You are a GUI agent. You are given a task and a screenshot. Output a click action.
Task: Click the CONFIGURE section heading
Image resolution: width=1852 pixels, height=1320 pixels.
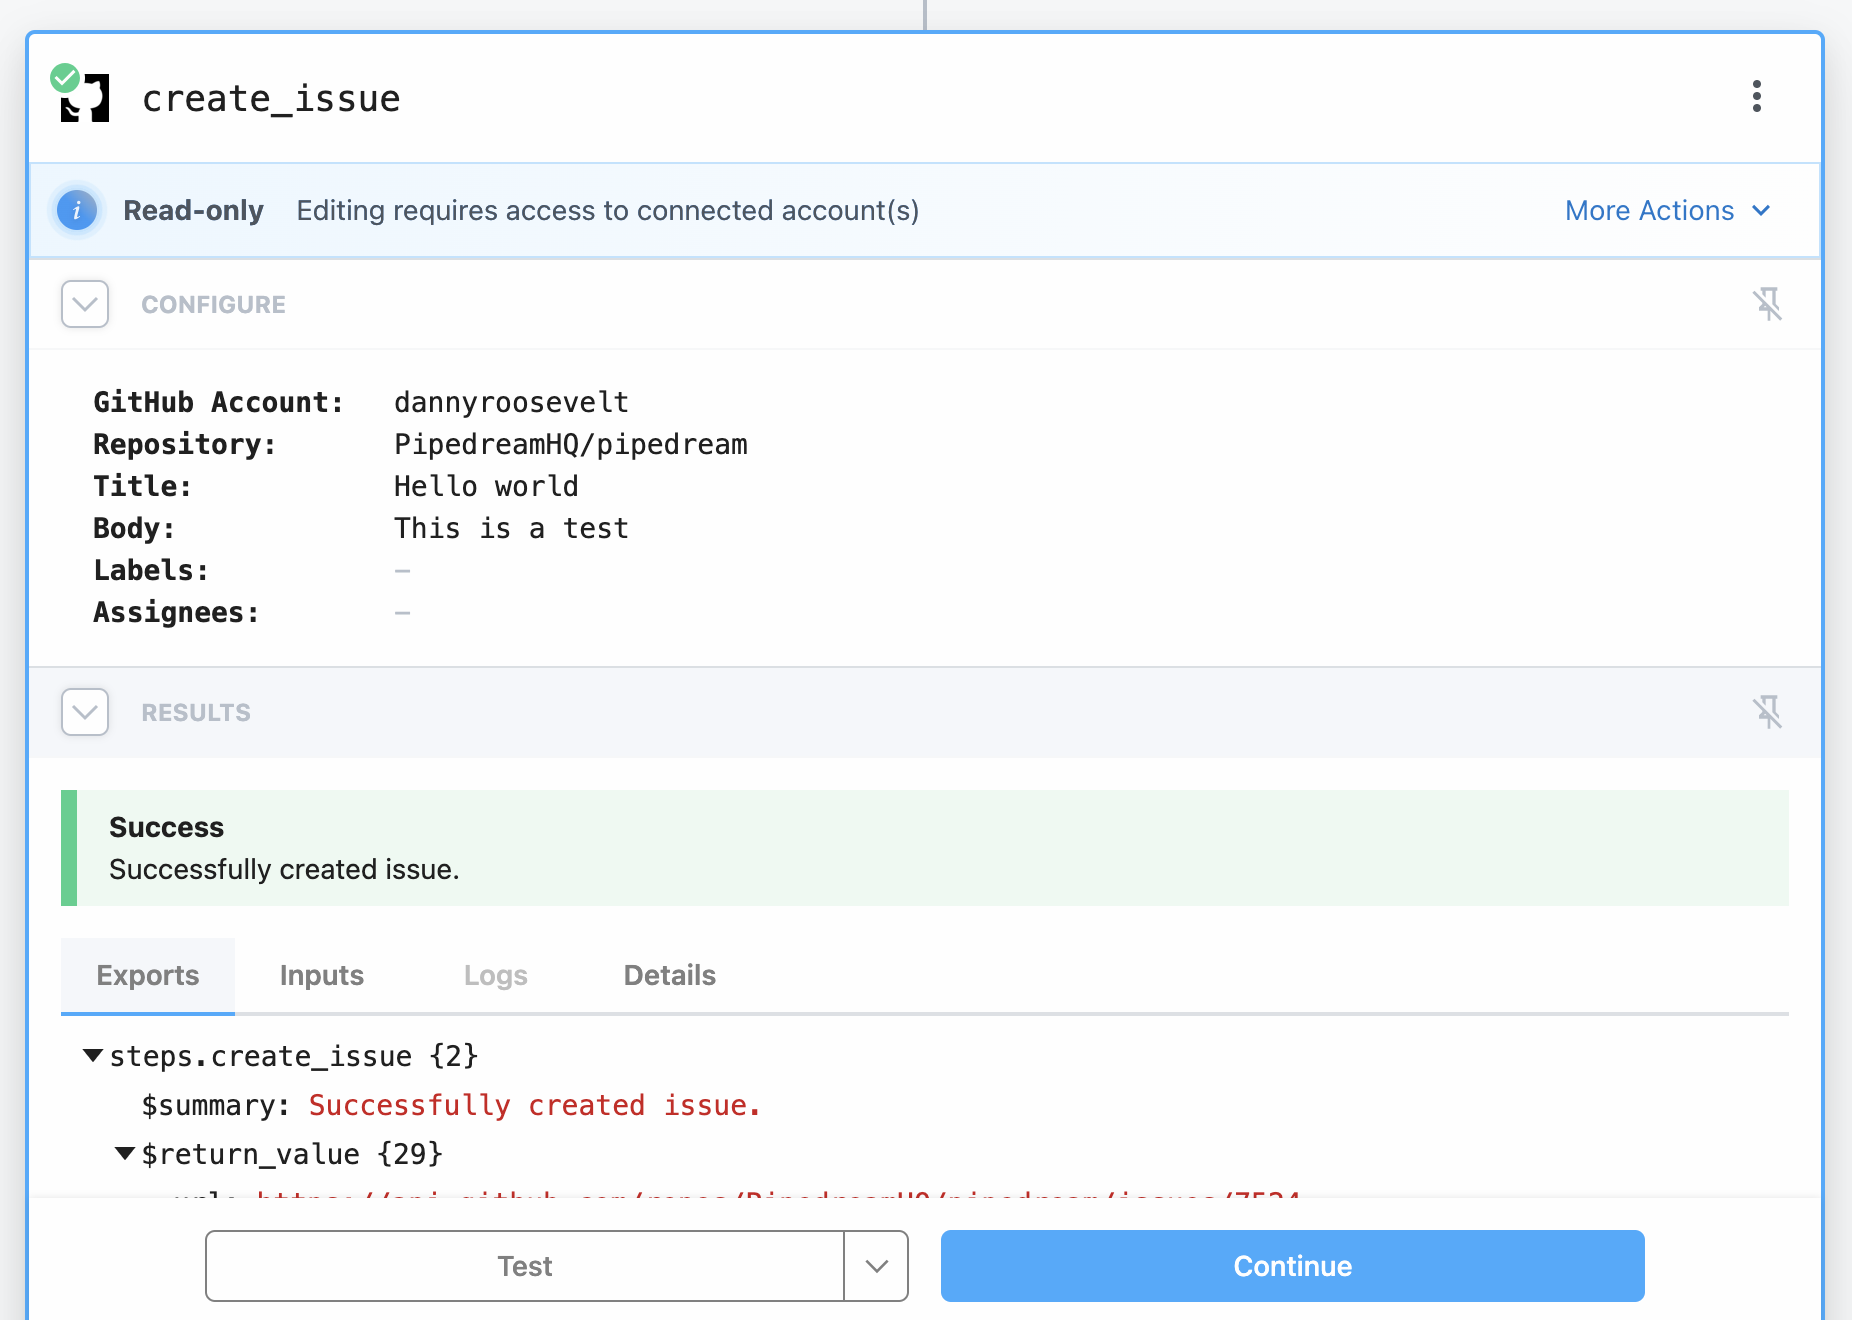click(x=213, y=304)
